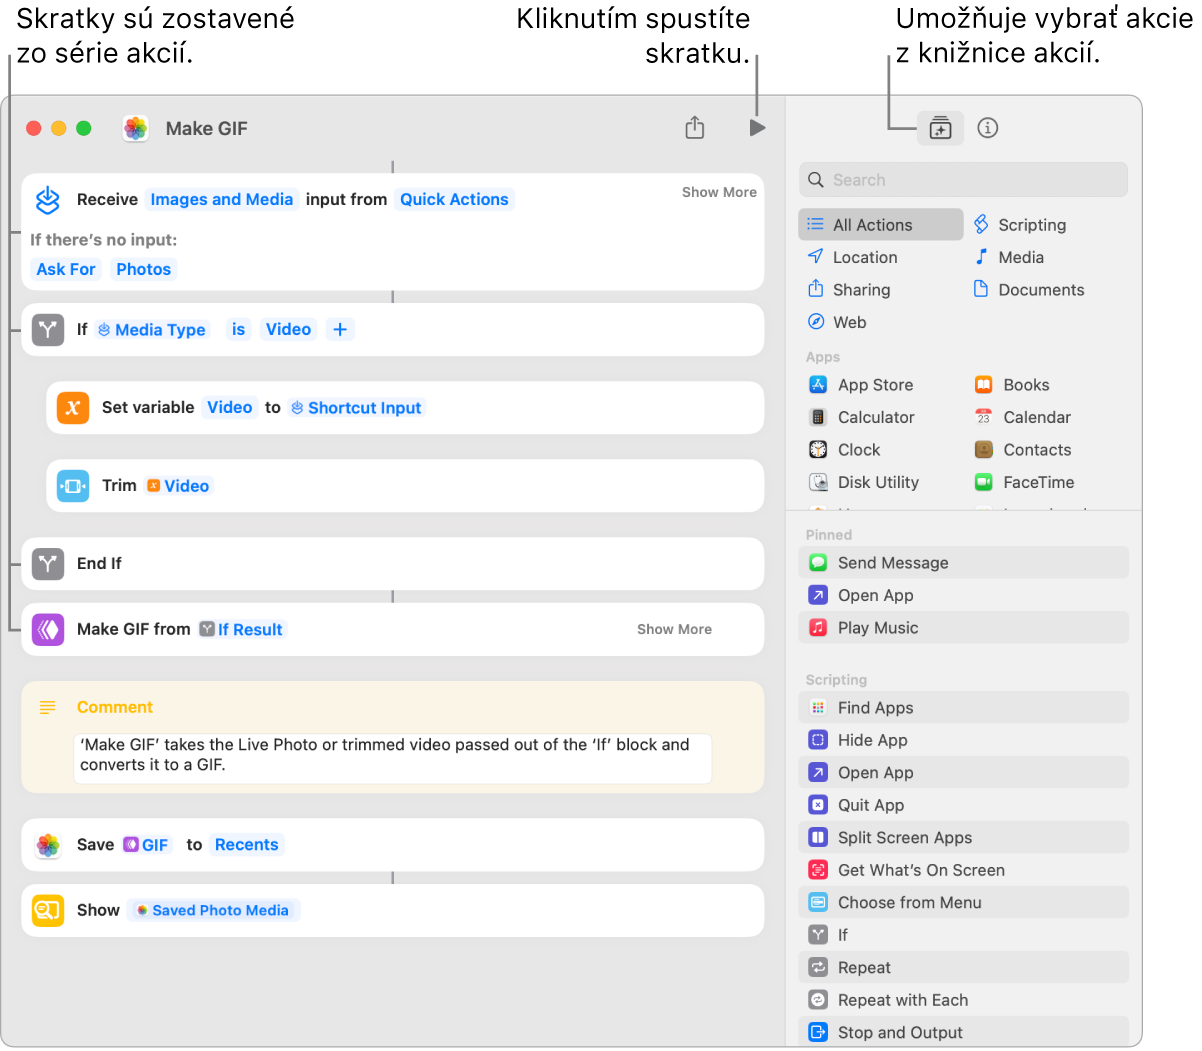Change the 'is' condition operator
The image size is (1202, 1051).
[238, 329]
